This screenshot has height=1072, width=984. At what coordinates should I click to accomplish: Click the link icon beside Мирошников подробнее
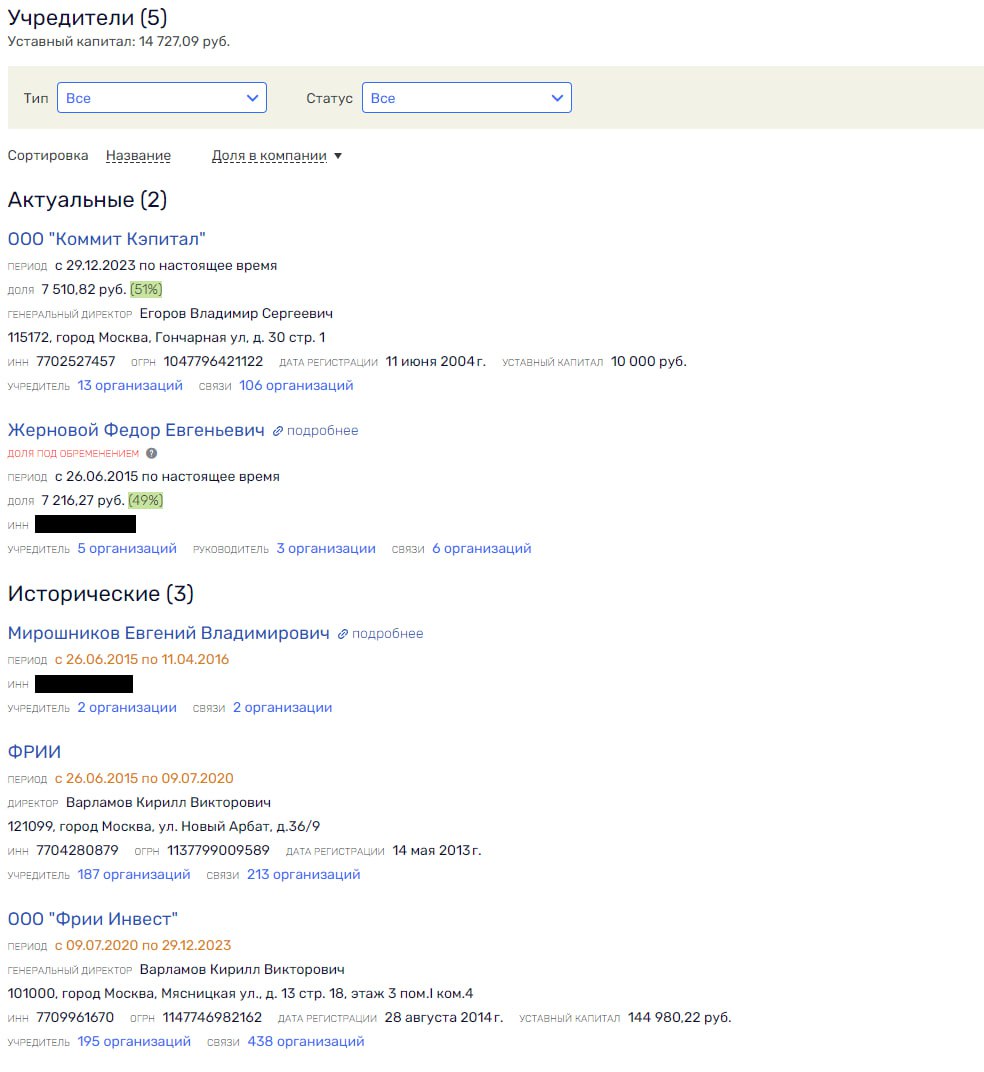click(343, 634)
